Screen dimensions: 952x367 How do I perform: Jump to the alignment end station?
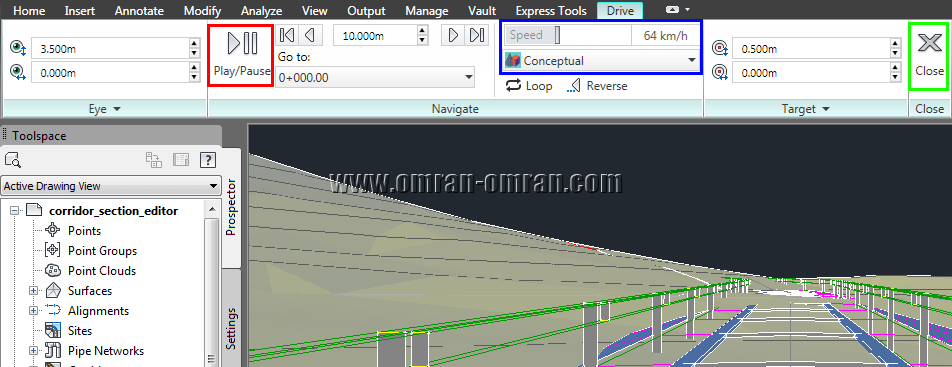[x=477, y=35]
